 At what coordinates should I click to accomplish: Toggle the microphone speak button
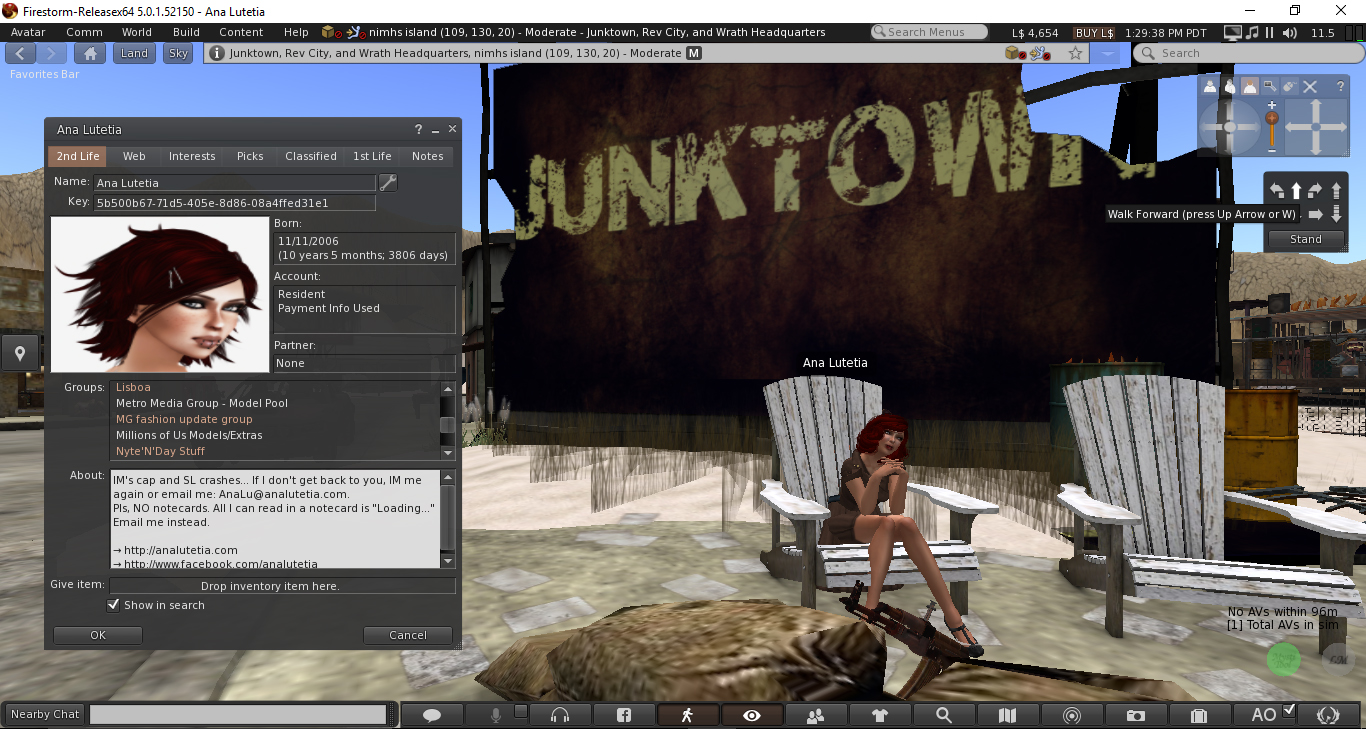coord(495,715)
